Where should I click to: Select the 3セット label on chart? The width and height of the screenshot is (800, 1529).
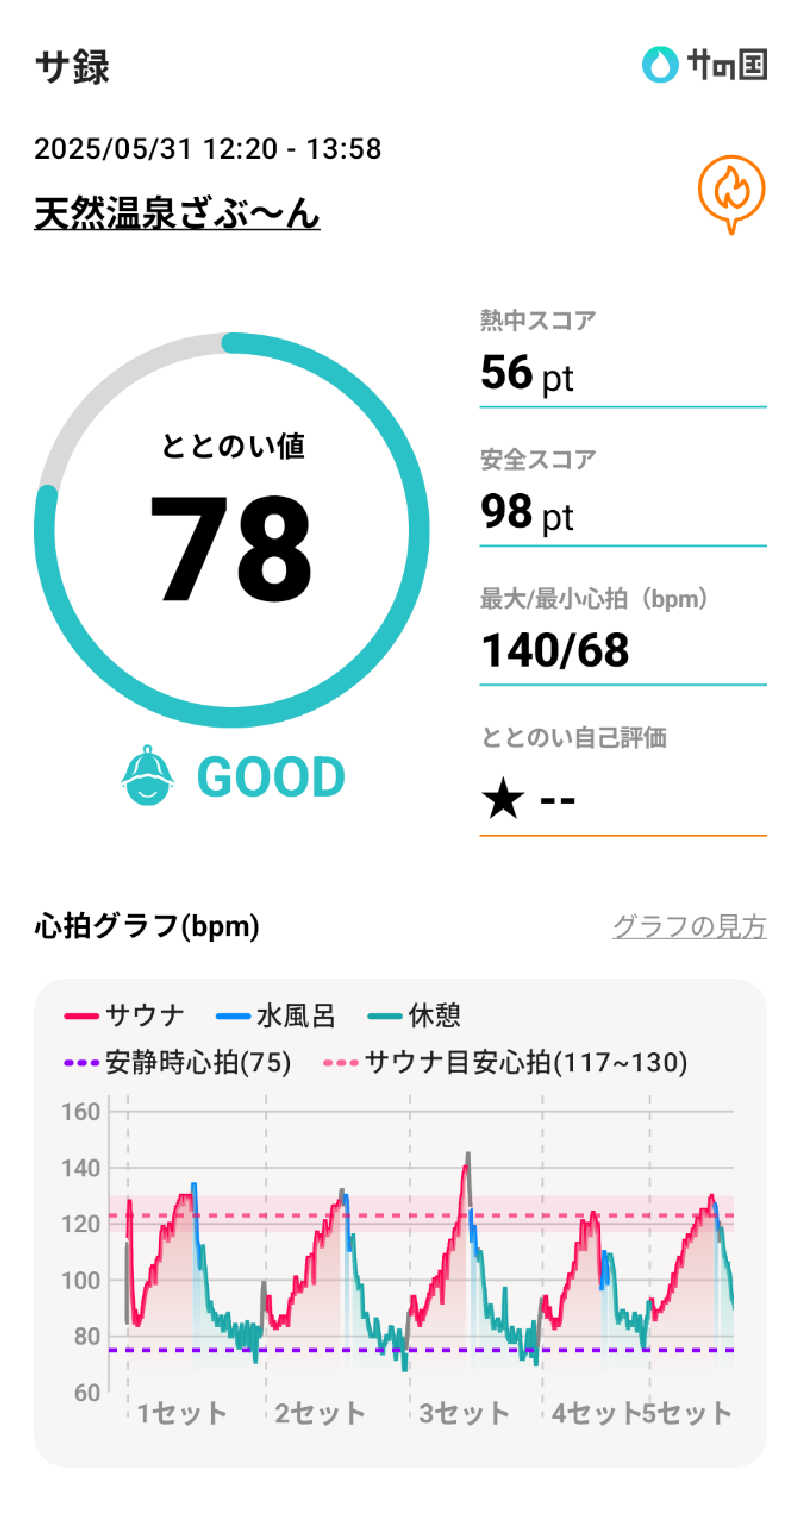(464, 1413)
